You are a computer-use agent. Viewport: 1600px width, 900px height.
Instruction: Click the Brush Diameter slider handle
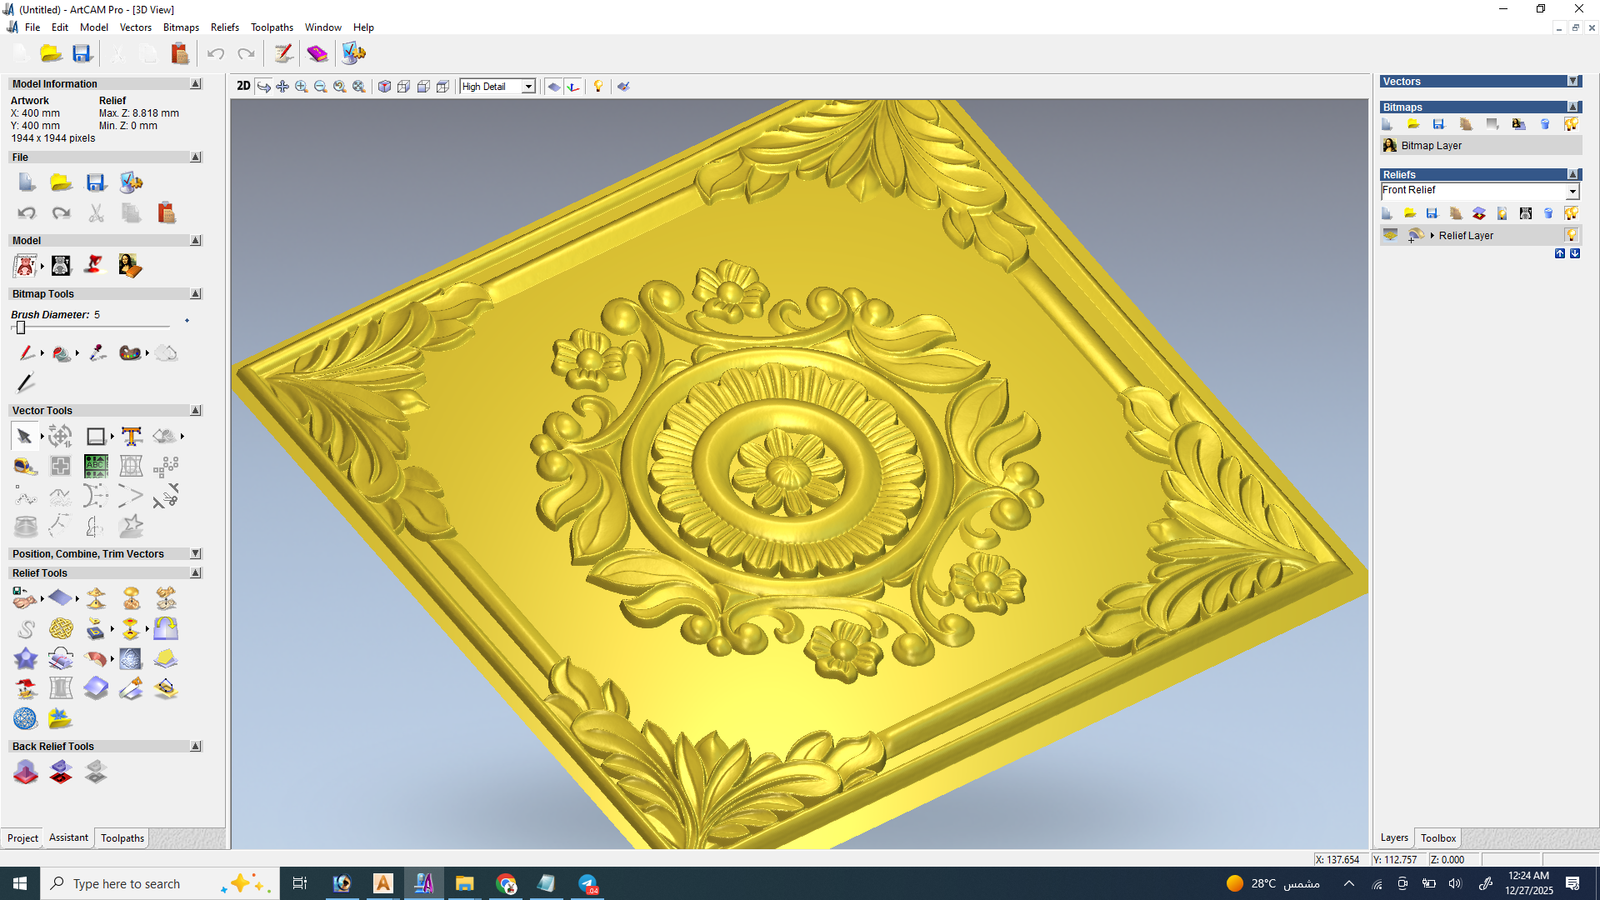tap(20, 328)
